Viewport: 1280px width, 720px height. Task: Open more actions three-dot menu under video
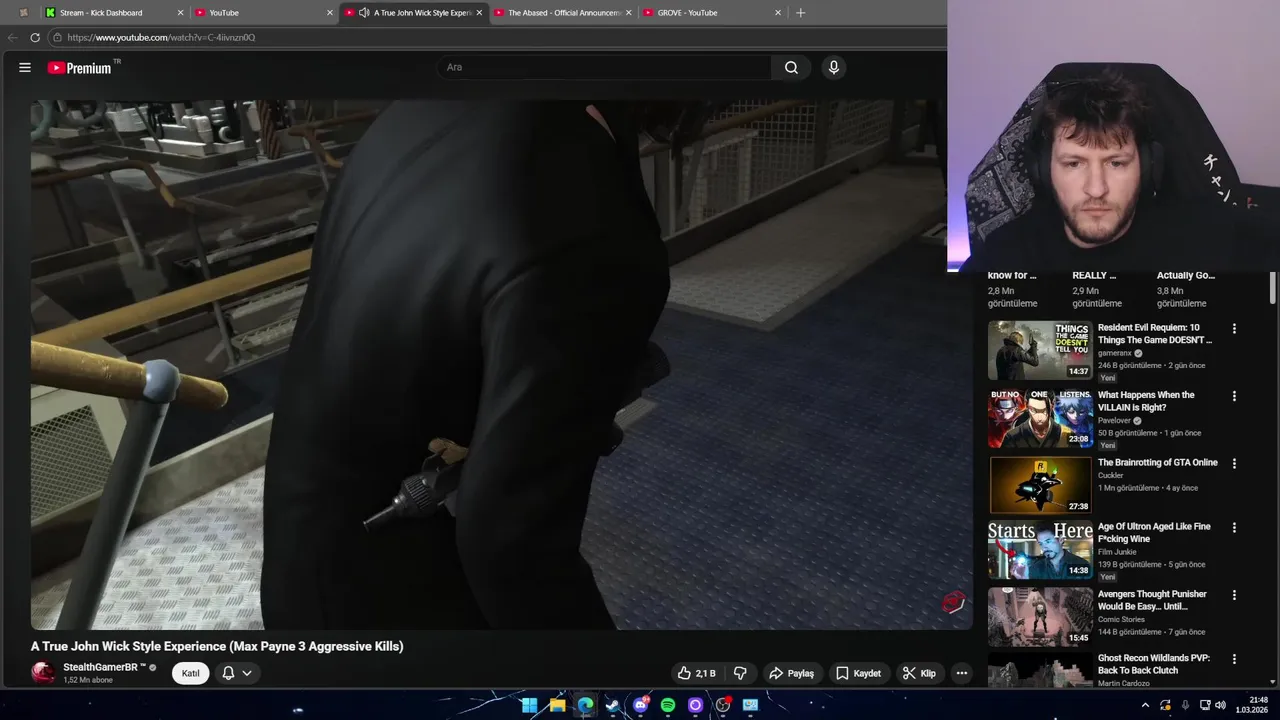point(961,673)
